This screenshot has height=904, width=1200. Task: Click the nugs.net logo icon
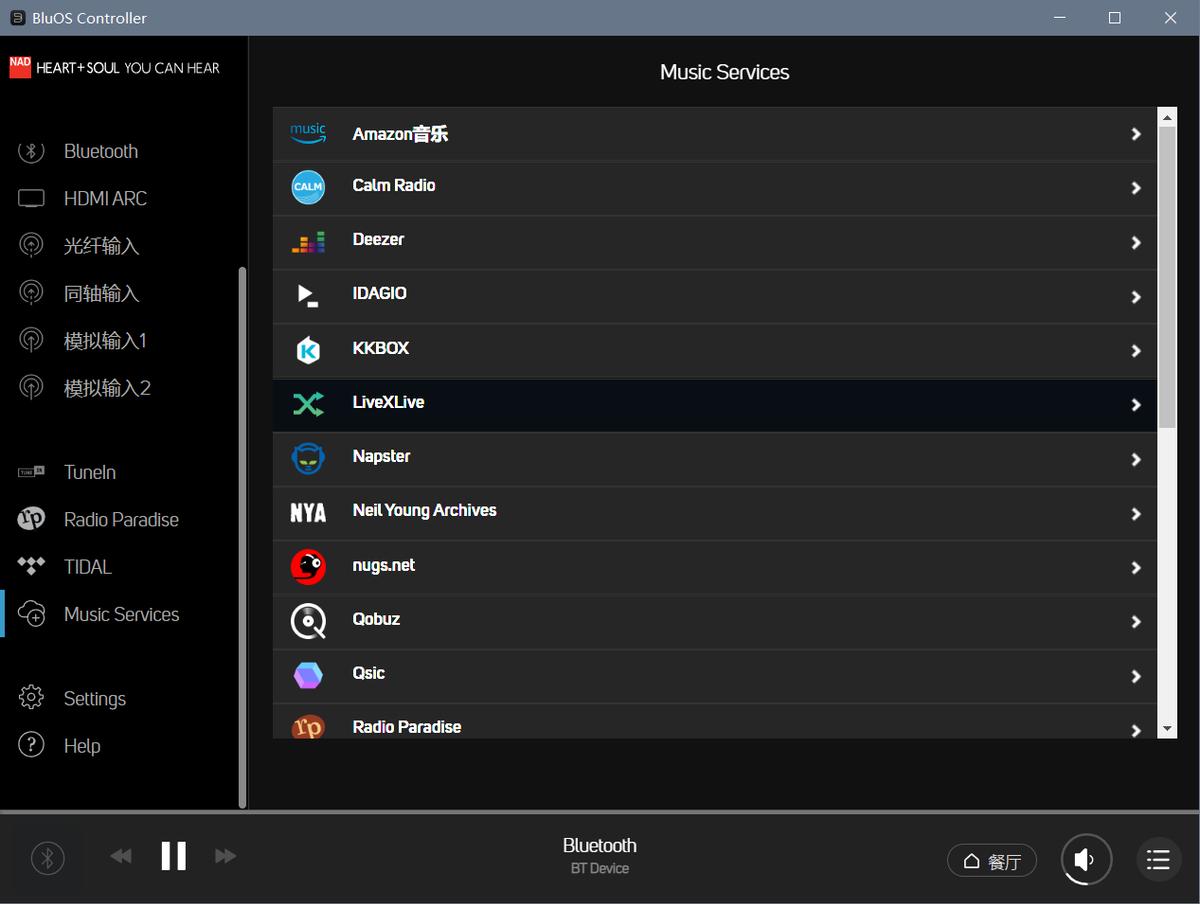(x=308, y=567)
